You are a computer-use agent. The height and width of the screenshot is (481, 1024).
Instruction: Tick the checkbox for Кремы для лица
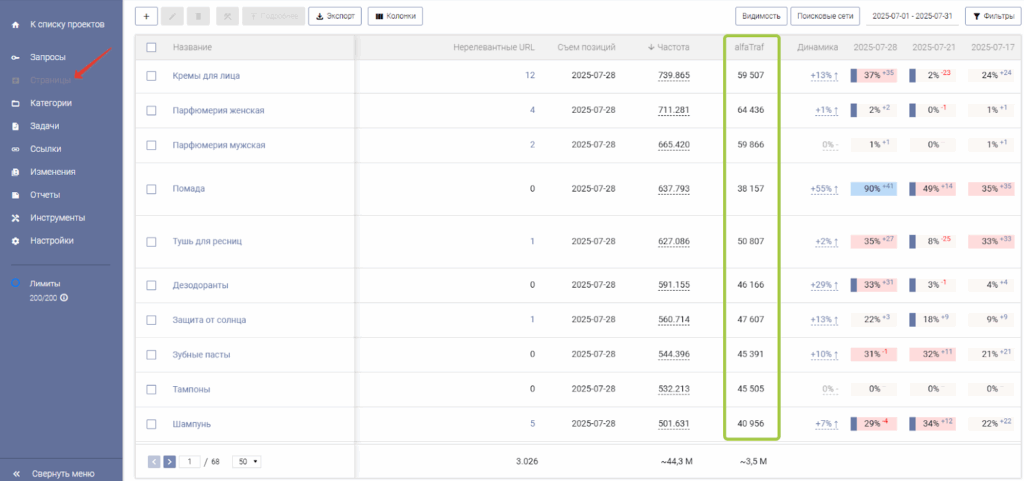click(x=151, y=76)
